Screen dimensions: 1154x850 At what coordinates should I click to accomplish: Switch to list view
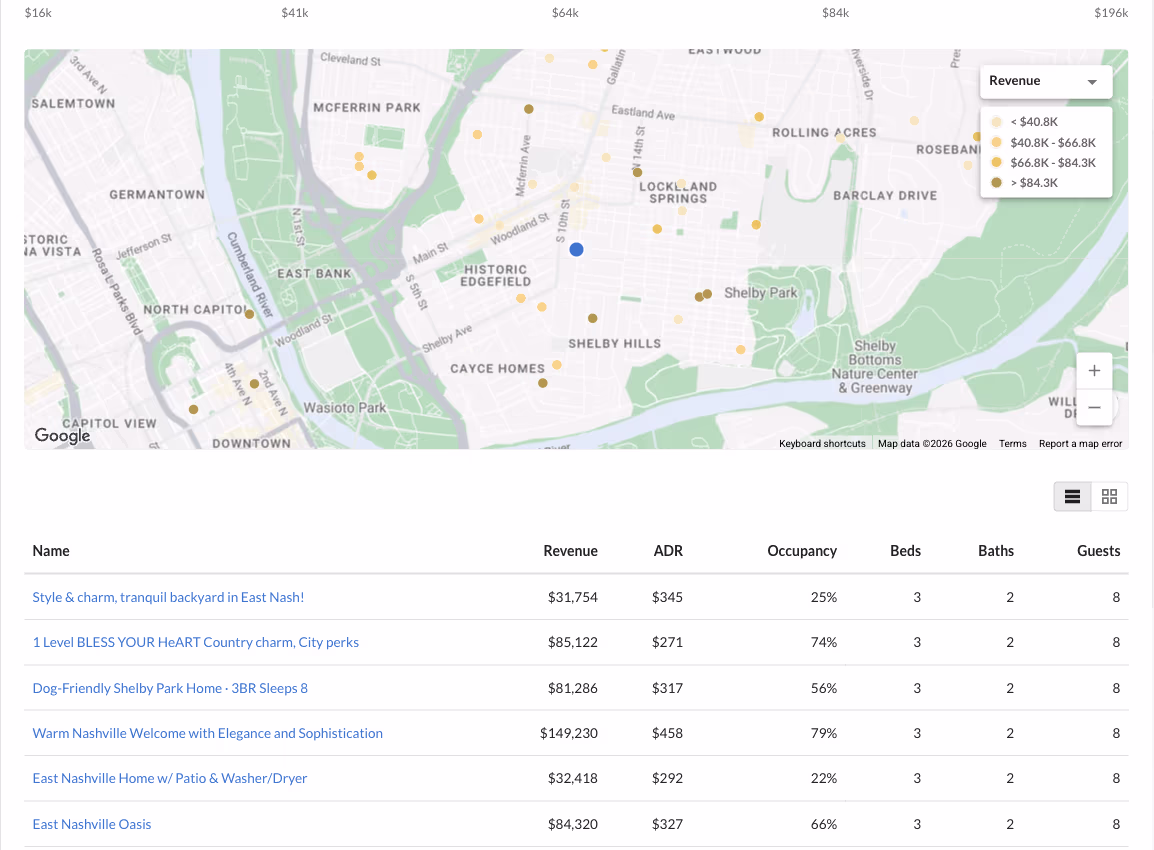tap(1072, 497)
